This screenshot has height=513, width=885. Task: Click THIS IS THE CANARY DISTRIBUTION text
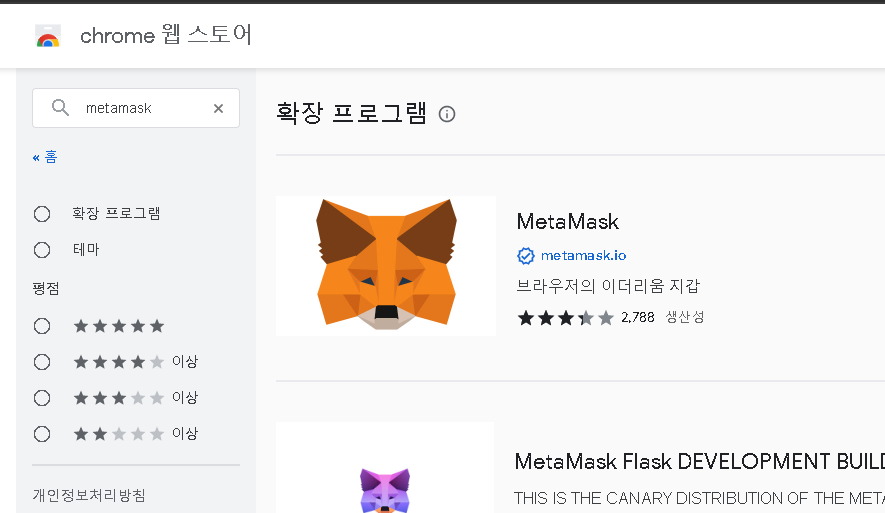(x=699, y=498)
